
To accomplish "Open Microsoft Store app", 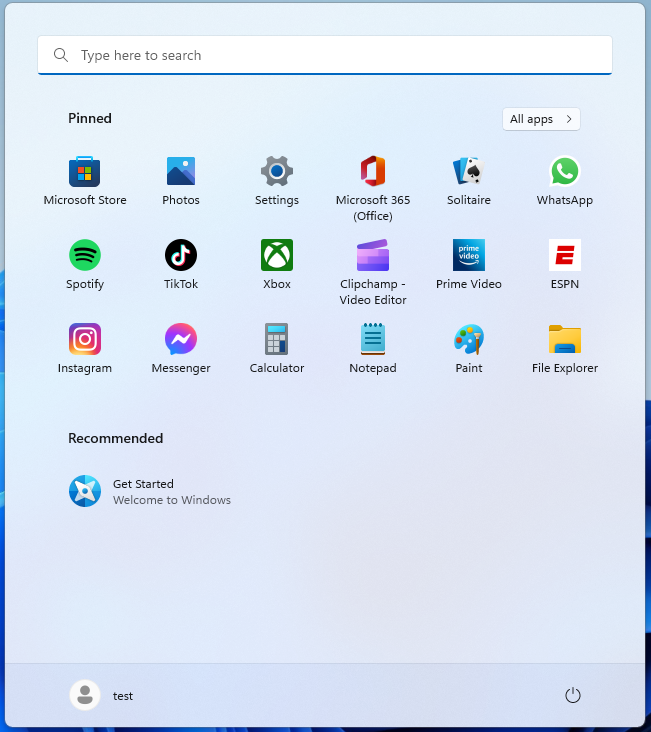I will pyautogui.click(x=85, y=181).
